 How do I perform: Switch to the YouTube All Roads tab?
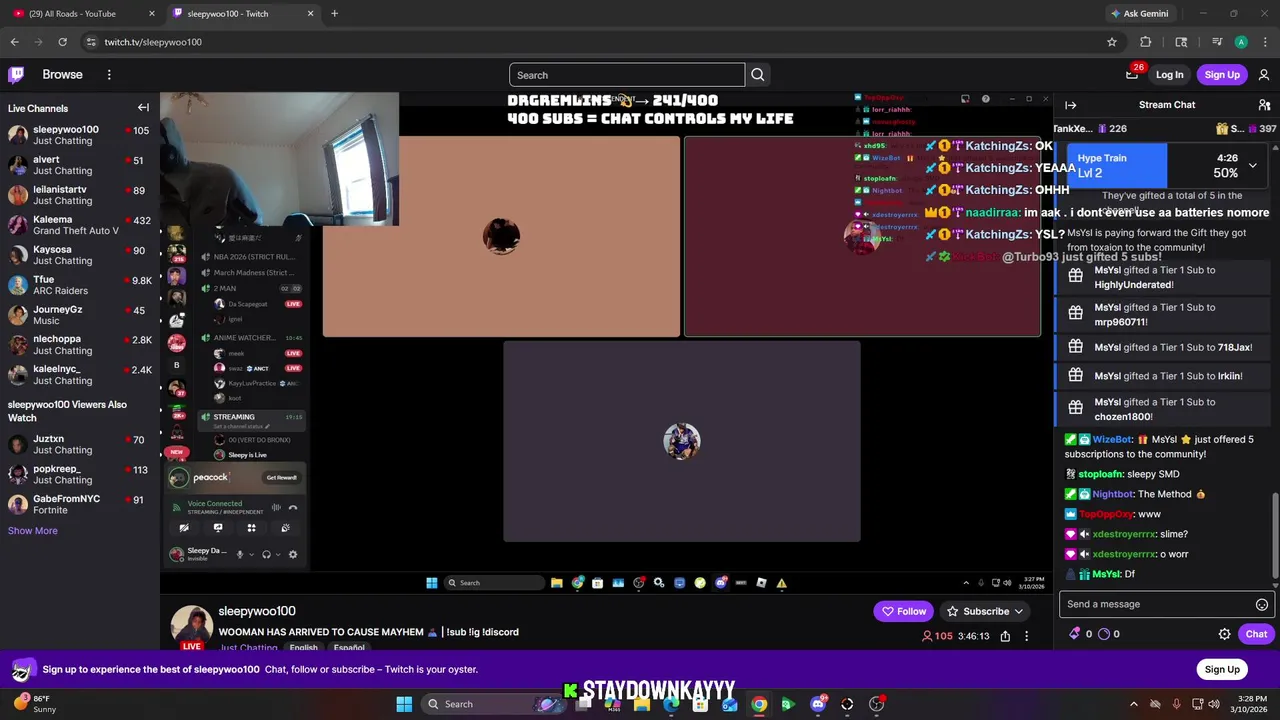click(80, 14)
